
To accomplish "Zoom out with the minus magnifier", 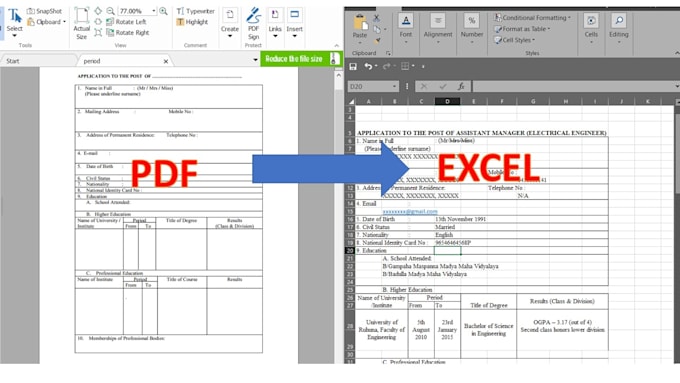I will tap(111, 11).
